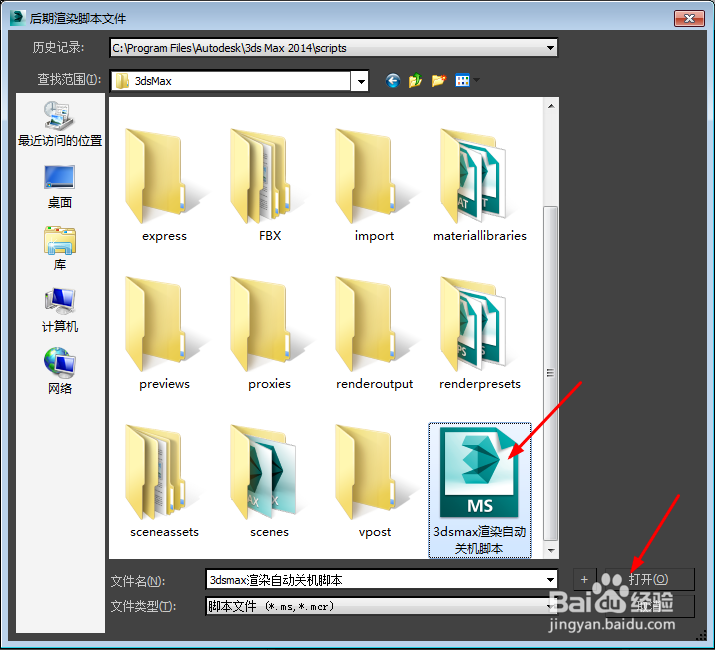Screen dimensions: 715x650
Task: Open Computer (计算机) shortcut
Action: (60, 311)
